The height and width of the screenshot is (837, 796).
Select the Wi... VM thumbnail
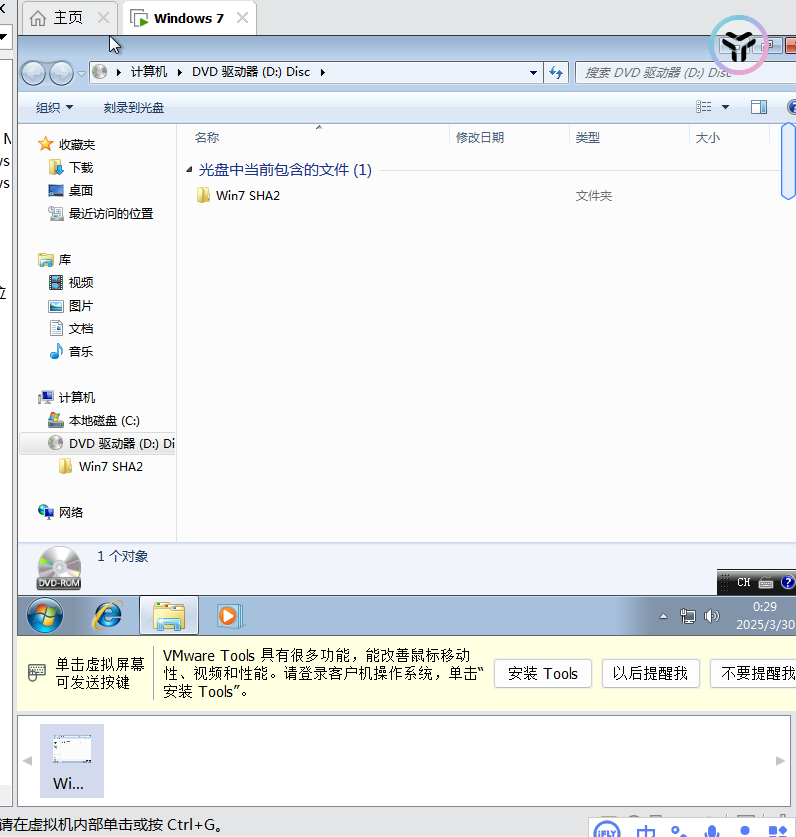(x=72, y=761)
